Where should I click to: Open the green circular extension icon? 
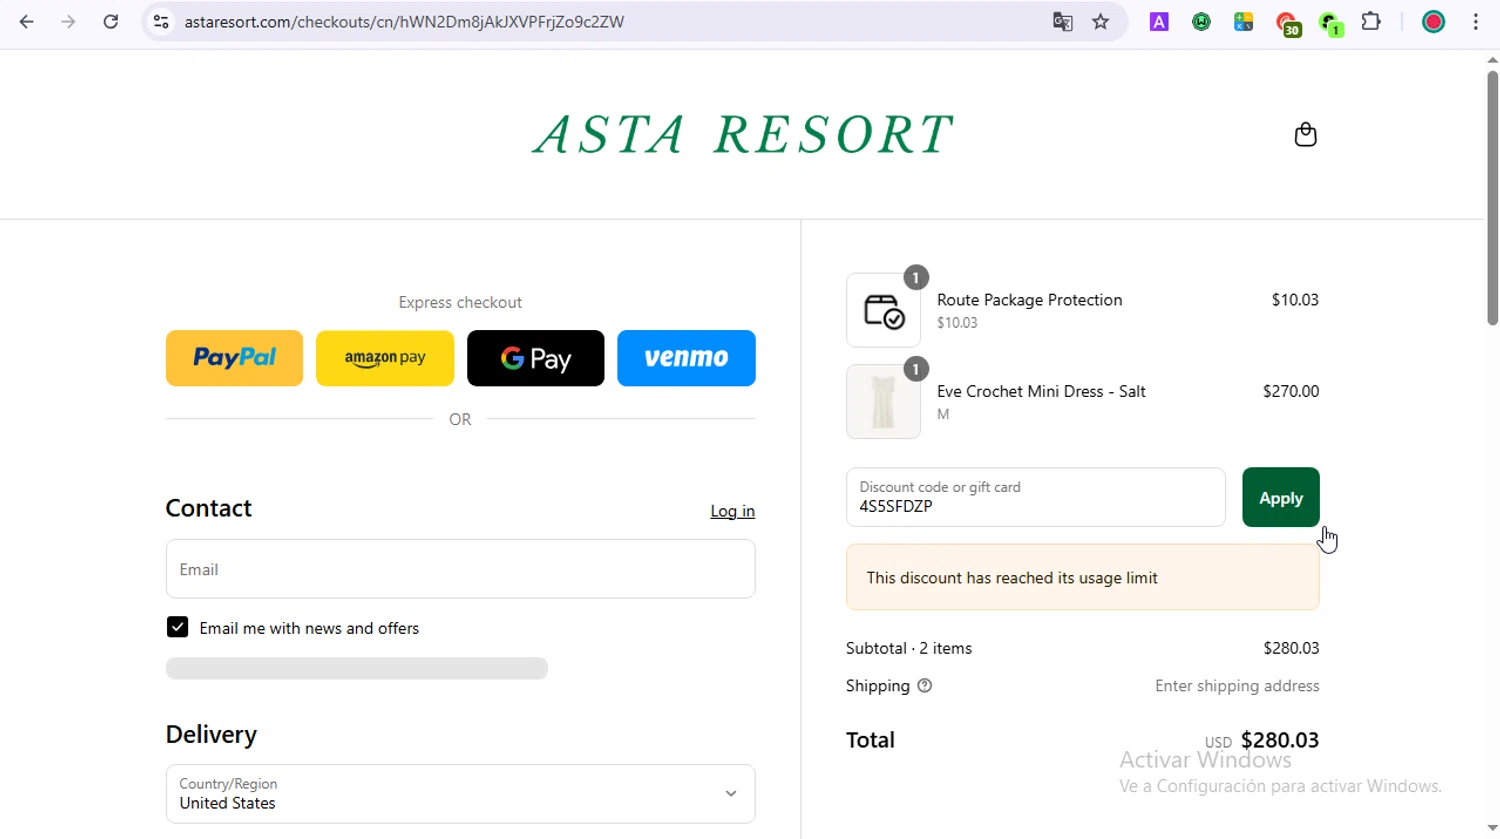pos(1201,21)
